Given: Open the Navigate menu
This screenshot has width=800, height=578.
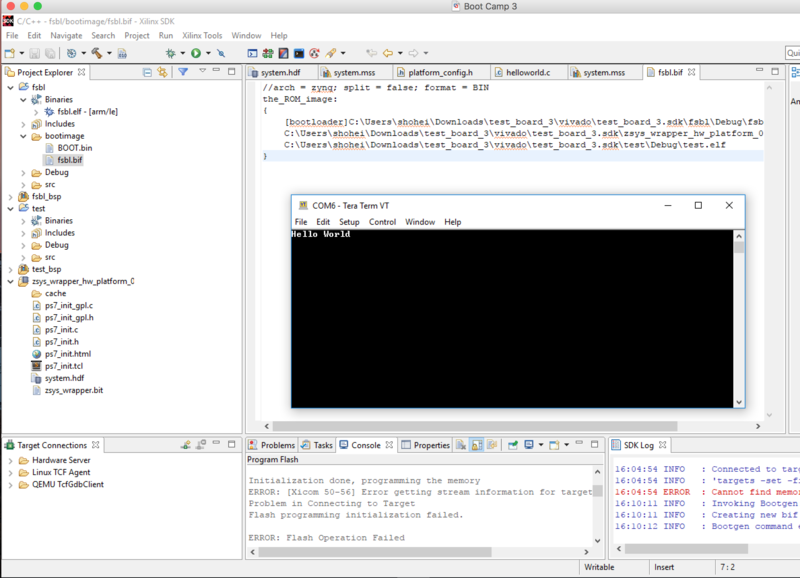Looking at the screenshot, I should (x=66, y=36).
